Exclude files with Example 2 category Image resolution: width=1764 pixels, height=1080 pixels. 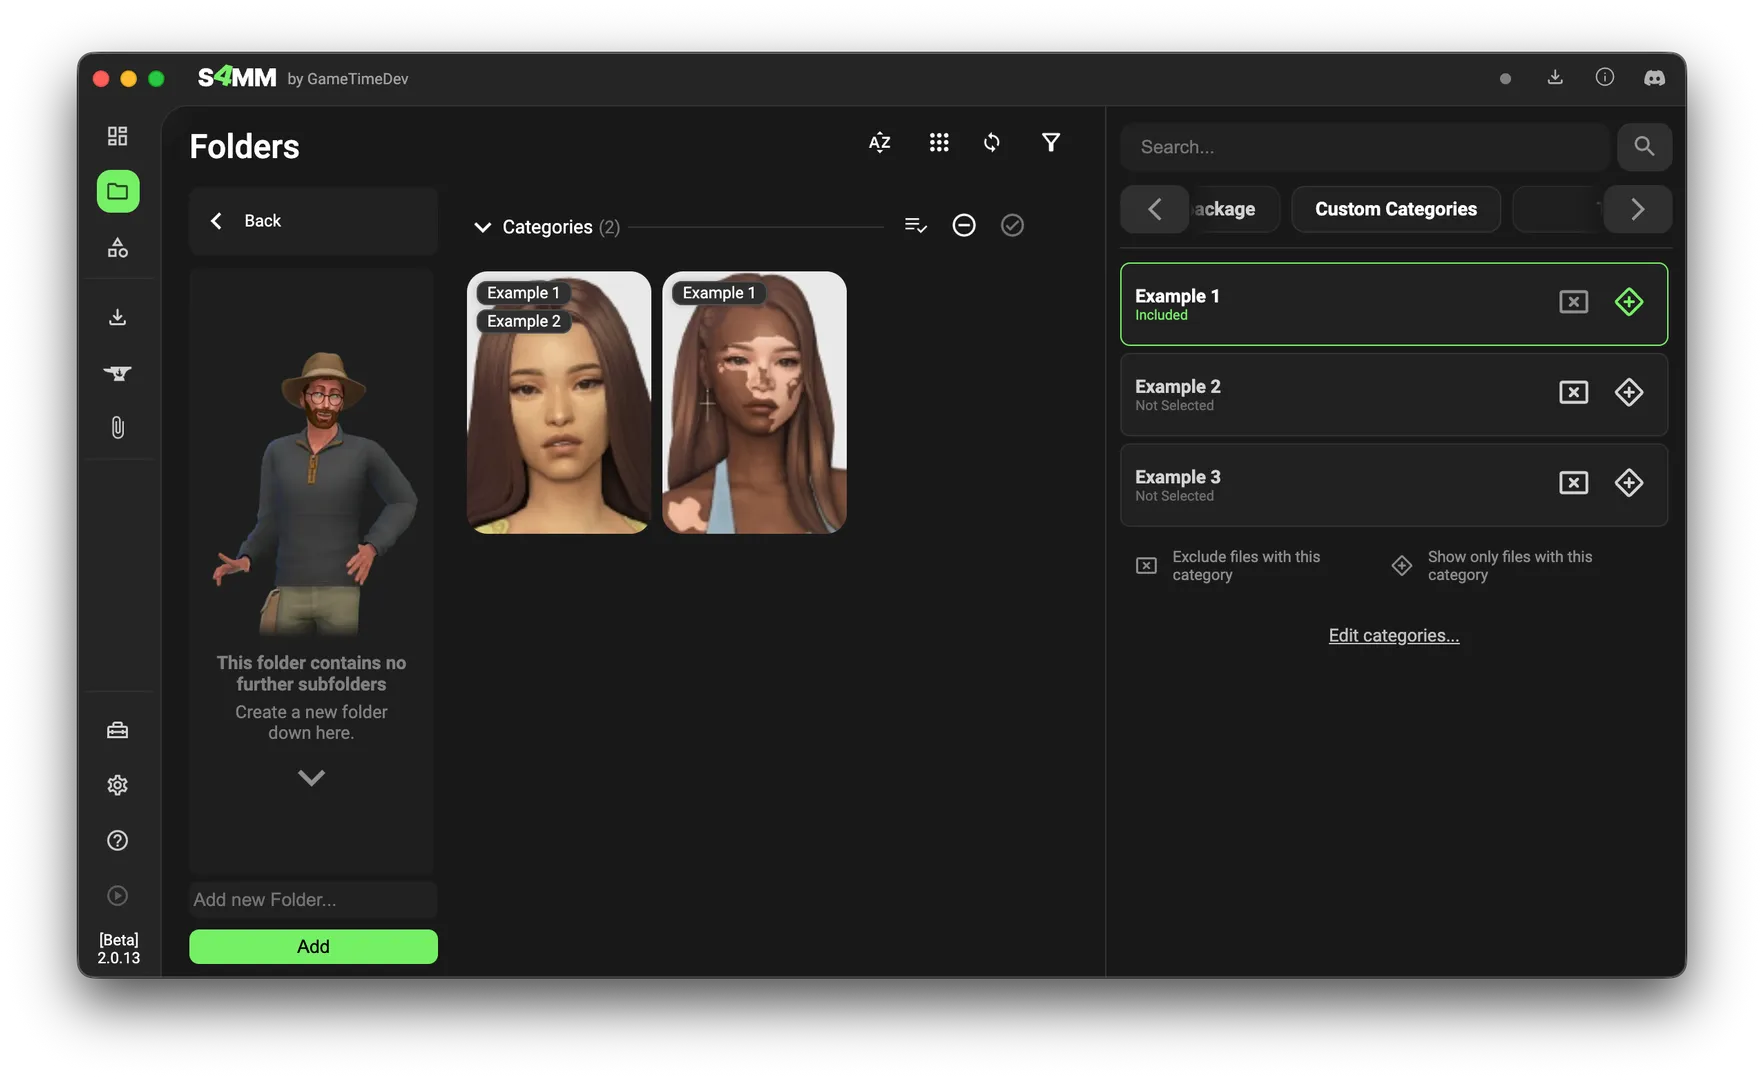click(1574, 392)
